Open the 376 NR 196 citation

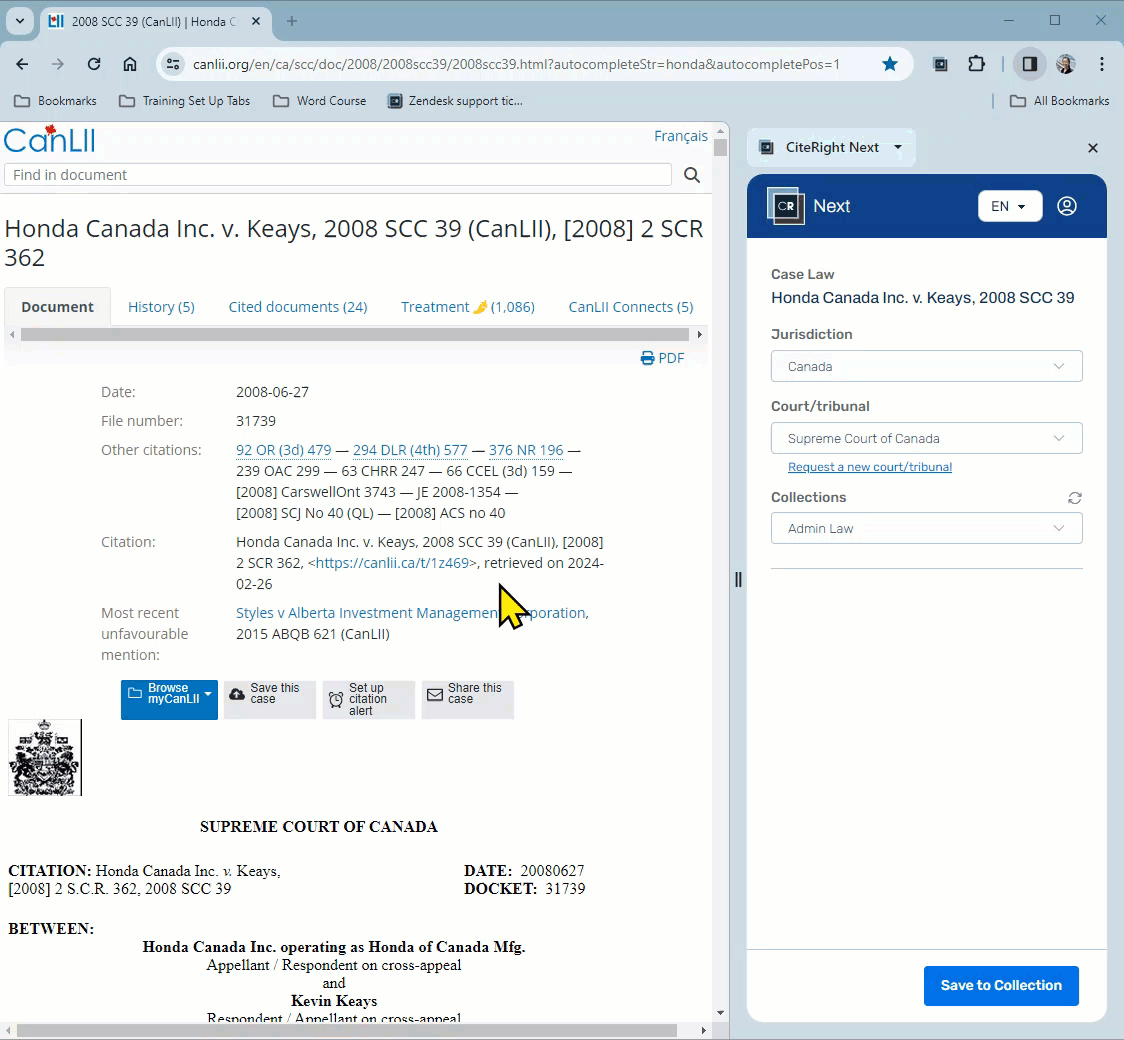(x=526, y=450)
